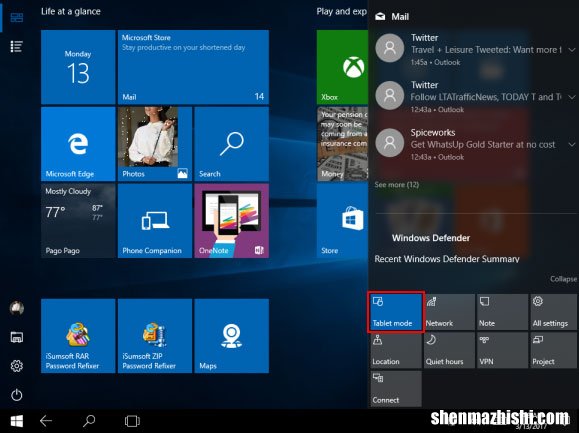Switch to pinned tiles view icon
This screenshot has height=433, width=579.
(x=17, y=17)
